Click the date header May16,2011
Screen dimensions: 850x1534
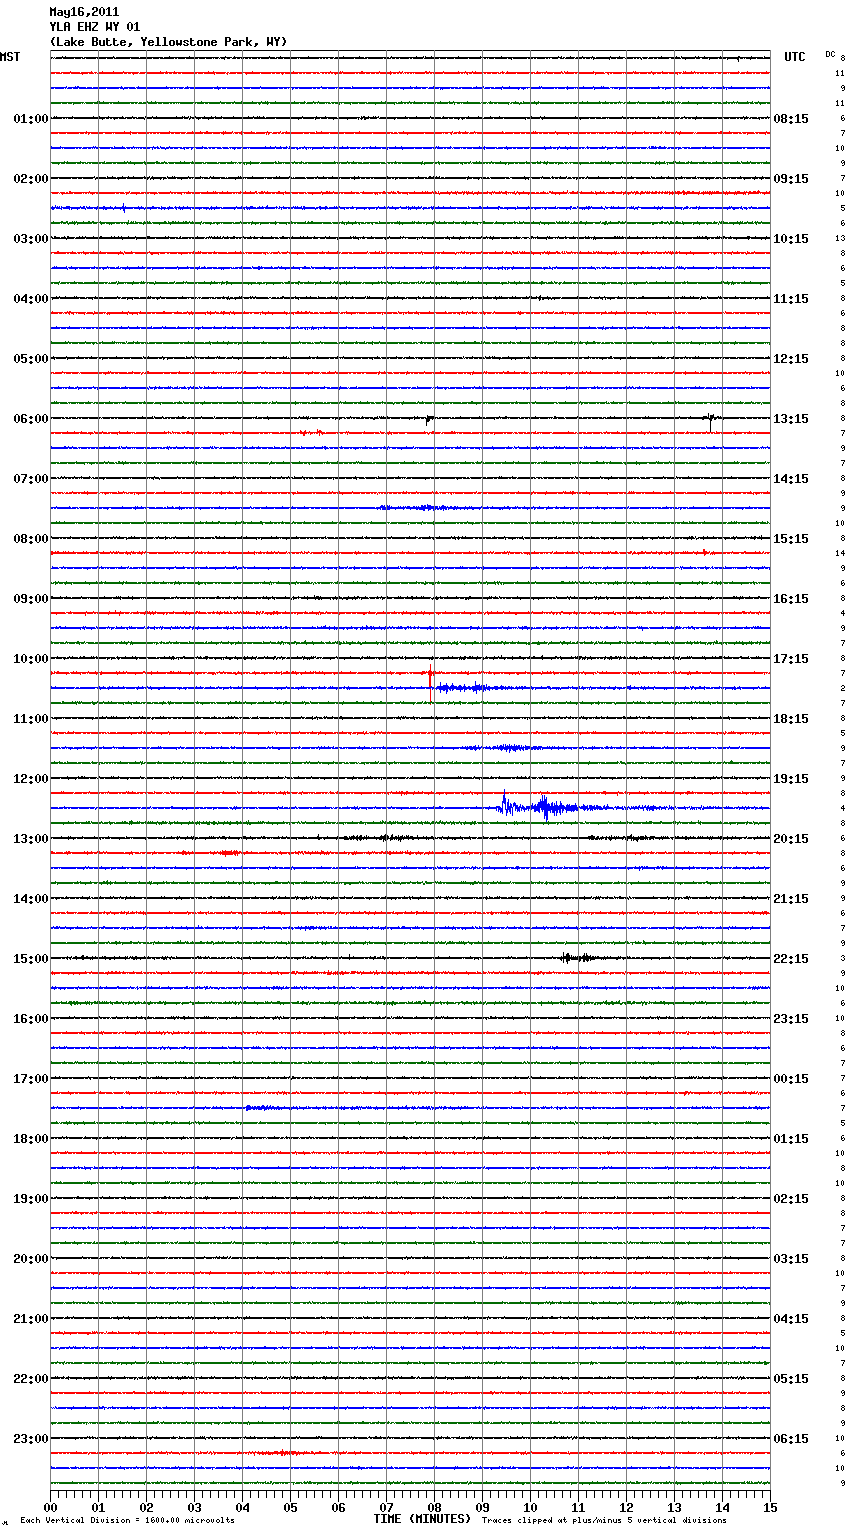pyautogui.click(x=84, y=12)
